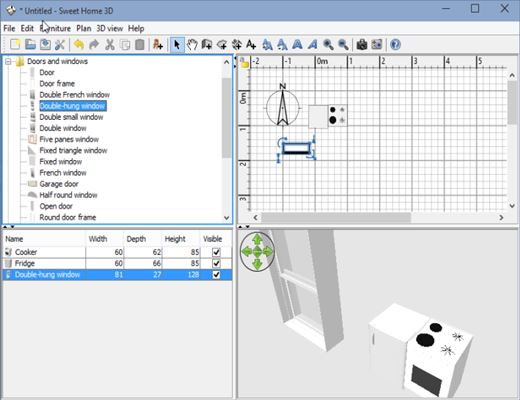This screenshot has width=520, height=400.
Task: Collapse the Doors and windows folder
Action: point(8,61)
